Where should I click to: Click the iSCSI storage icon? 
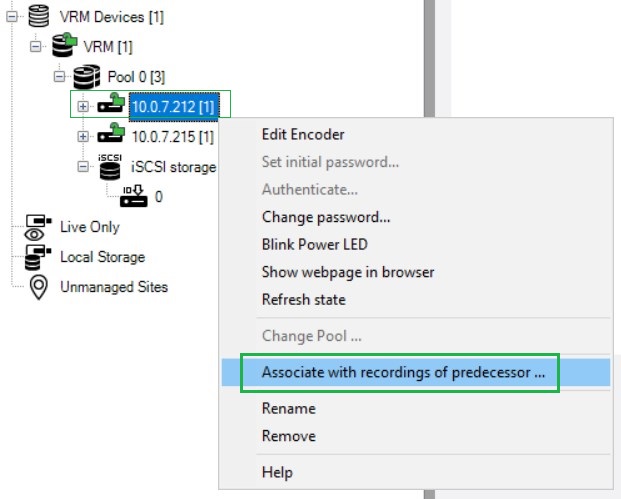pos(110,166)
